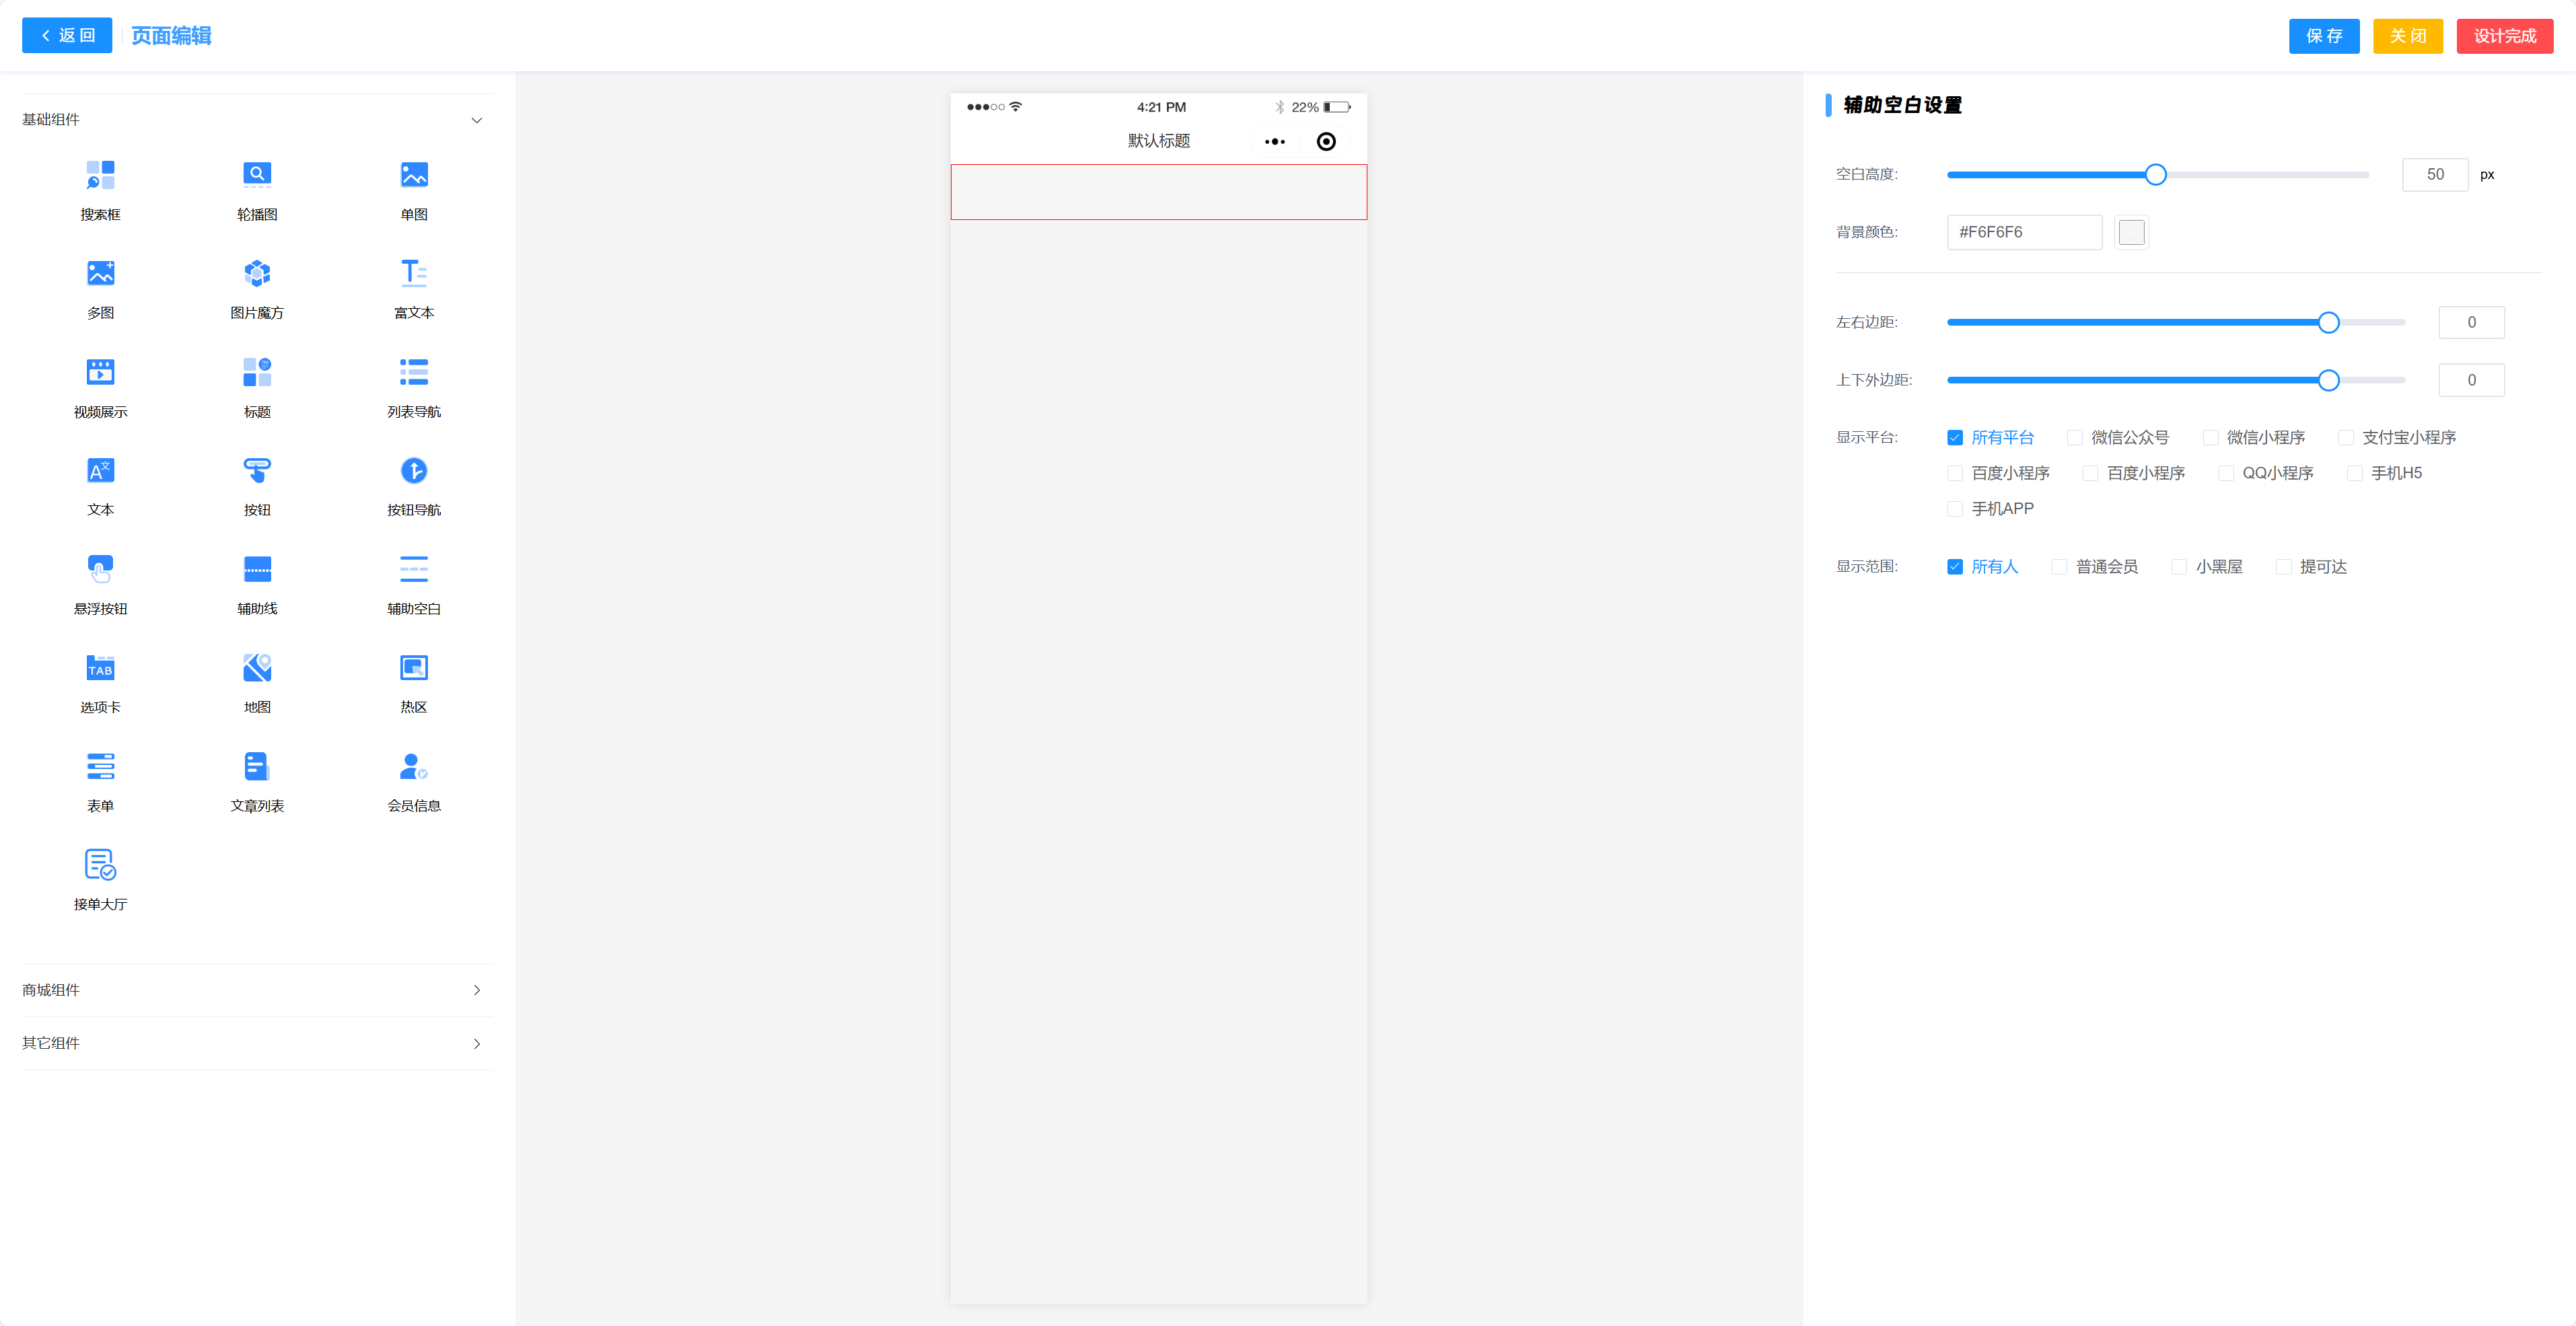Viewport: 2576px width, 1326px height.
Task: Enable the 微信公众号 platform checkbox
Action: click(2075, 438)
